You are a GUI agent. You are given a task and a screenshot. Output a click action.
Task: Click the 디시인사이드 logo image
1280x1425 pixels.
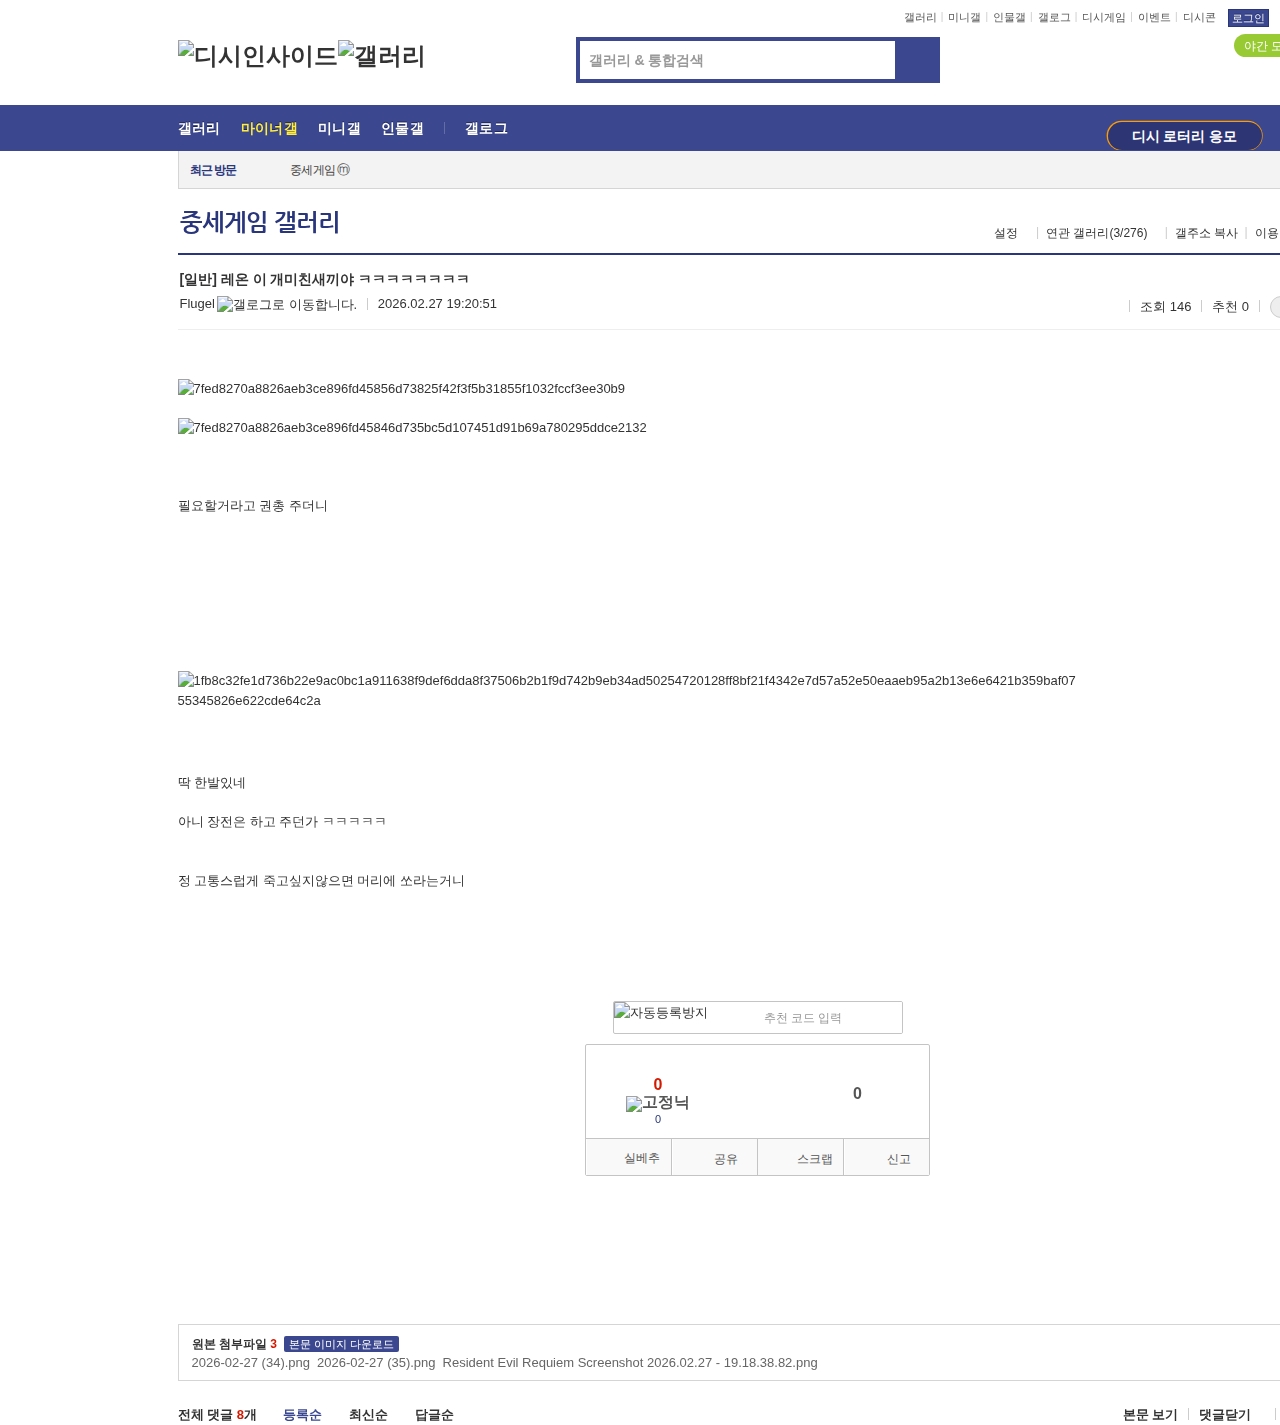click(258, 56)
